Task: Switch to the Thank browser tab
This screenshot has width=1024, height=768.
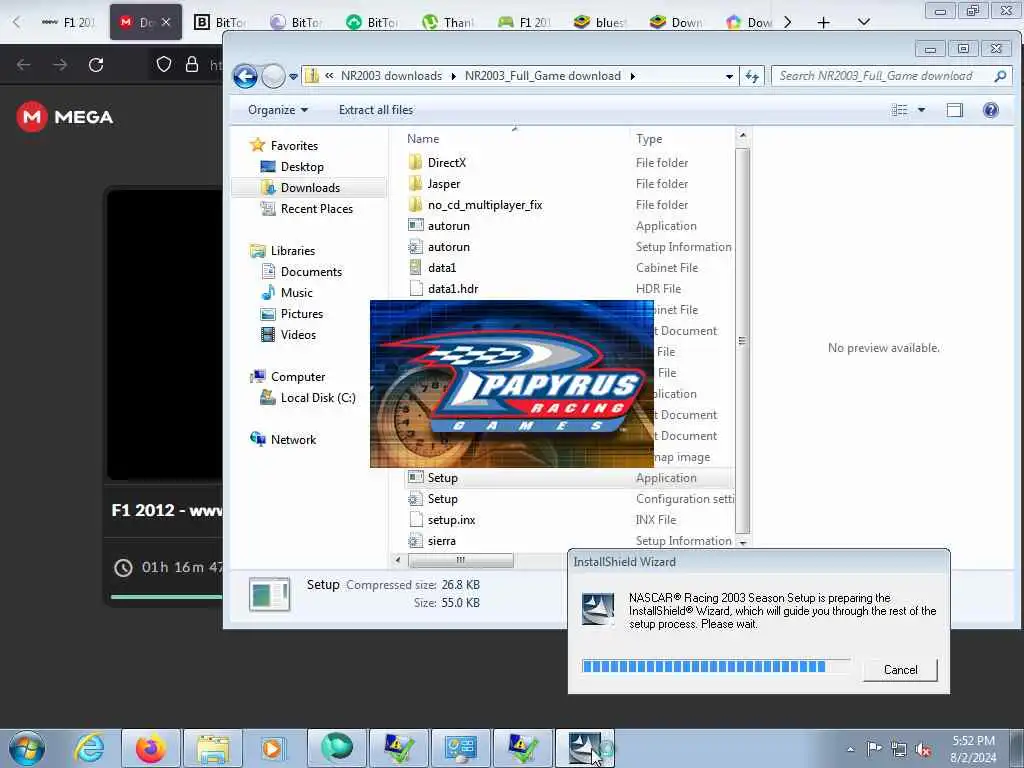Action: coord(449,22)
